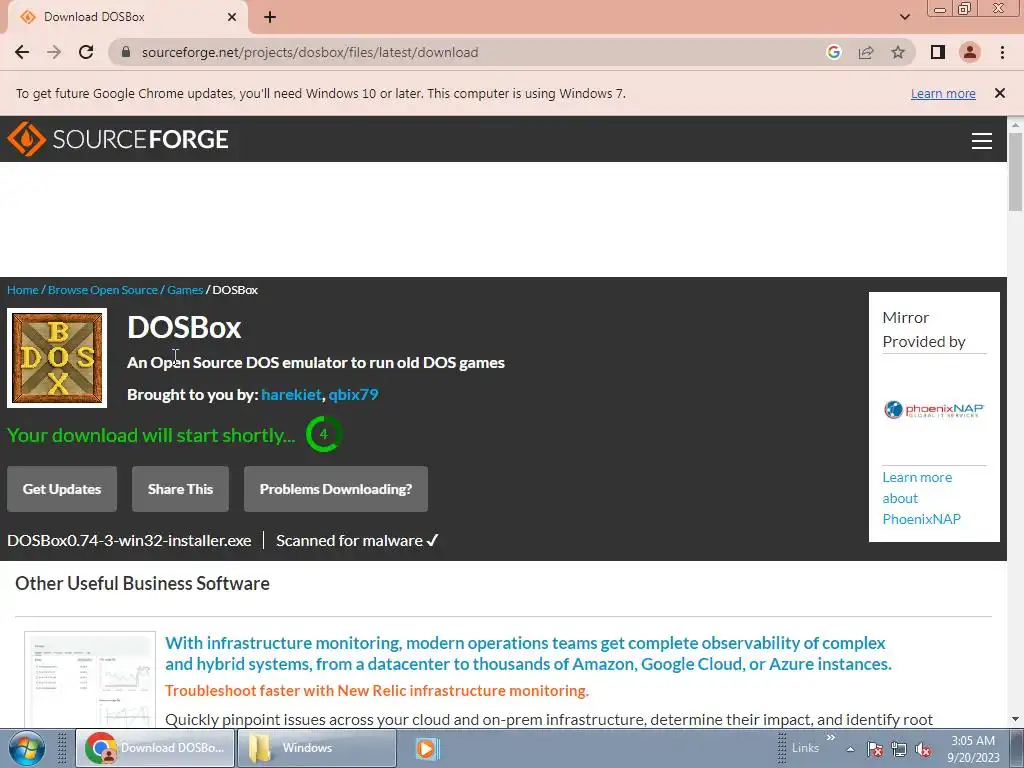Click the Troubleshoot faster with New Relic text
Screen dimensions: 1024x768
tap(377, 691)
